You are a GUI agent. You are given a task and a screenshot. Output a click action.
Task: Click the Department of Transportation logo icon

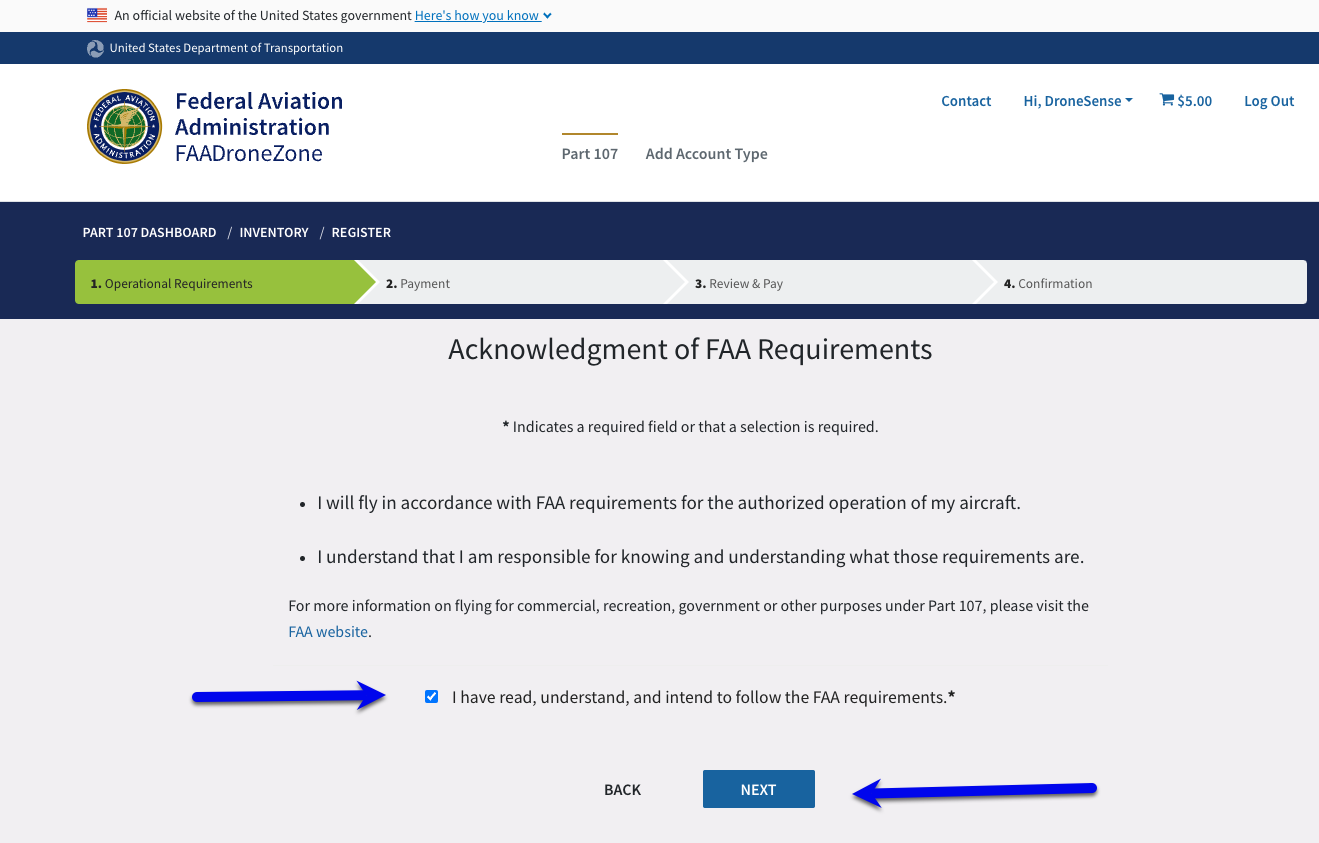pos(95,48)
